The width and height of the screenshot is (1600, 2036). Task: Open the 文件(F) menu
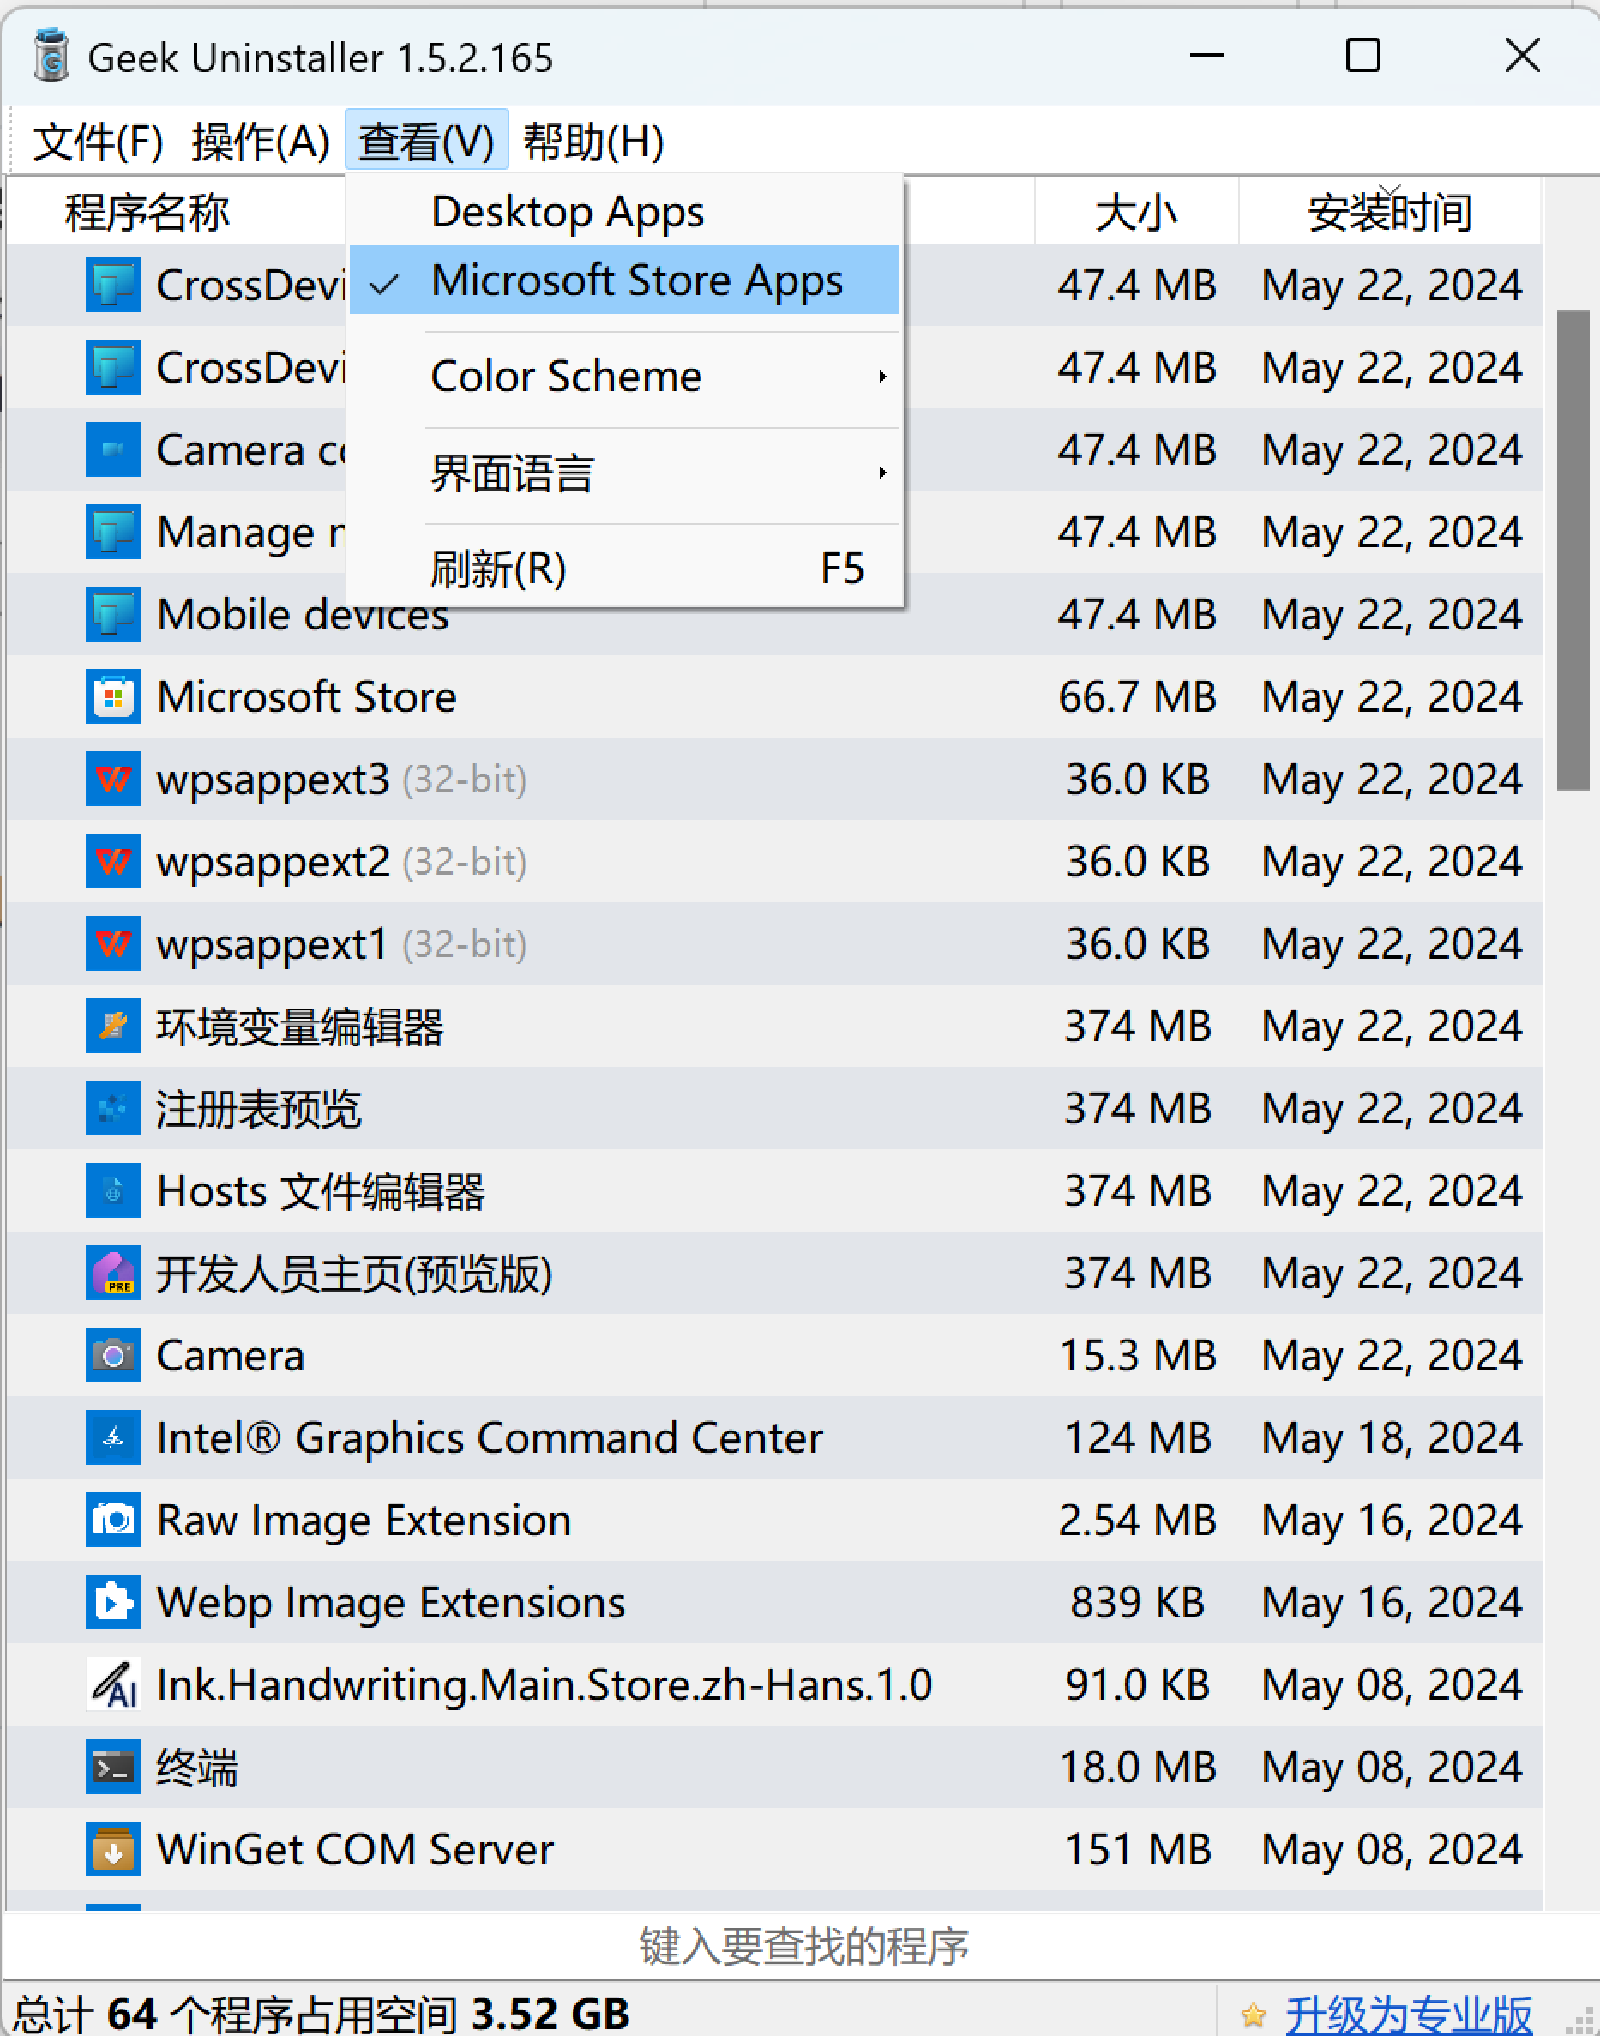(x=98, y=141)
